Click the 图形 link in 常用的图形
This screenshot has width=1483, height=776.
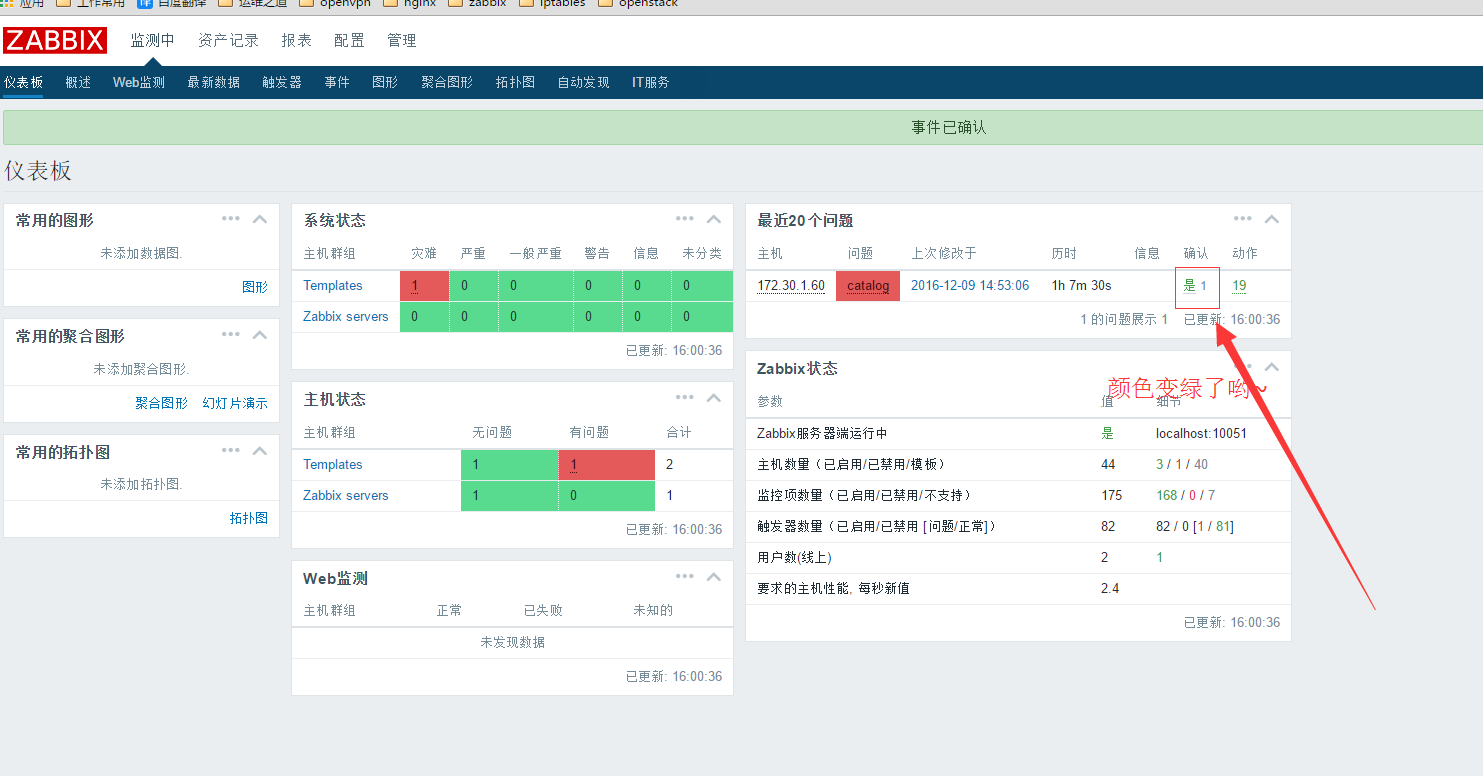point(255,287)
